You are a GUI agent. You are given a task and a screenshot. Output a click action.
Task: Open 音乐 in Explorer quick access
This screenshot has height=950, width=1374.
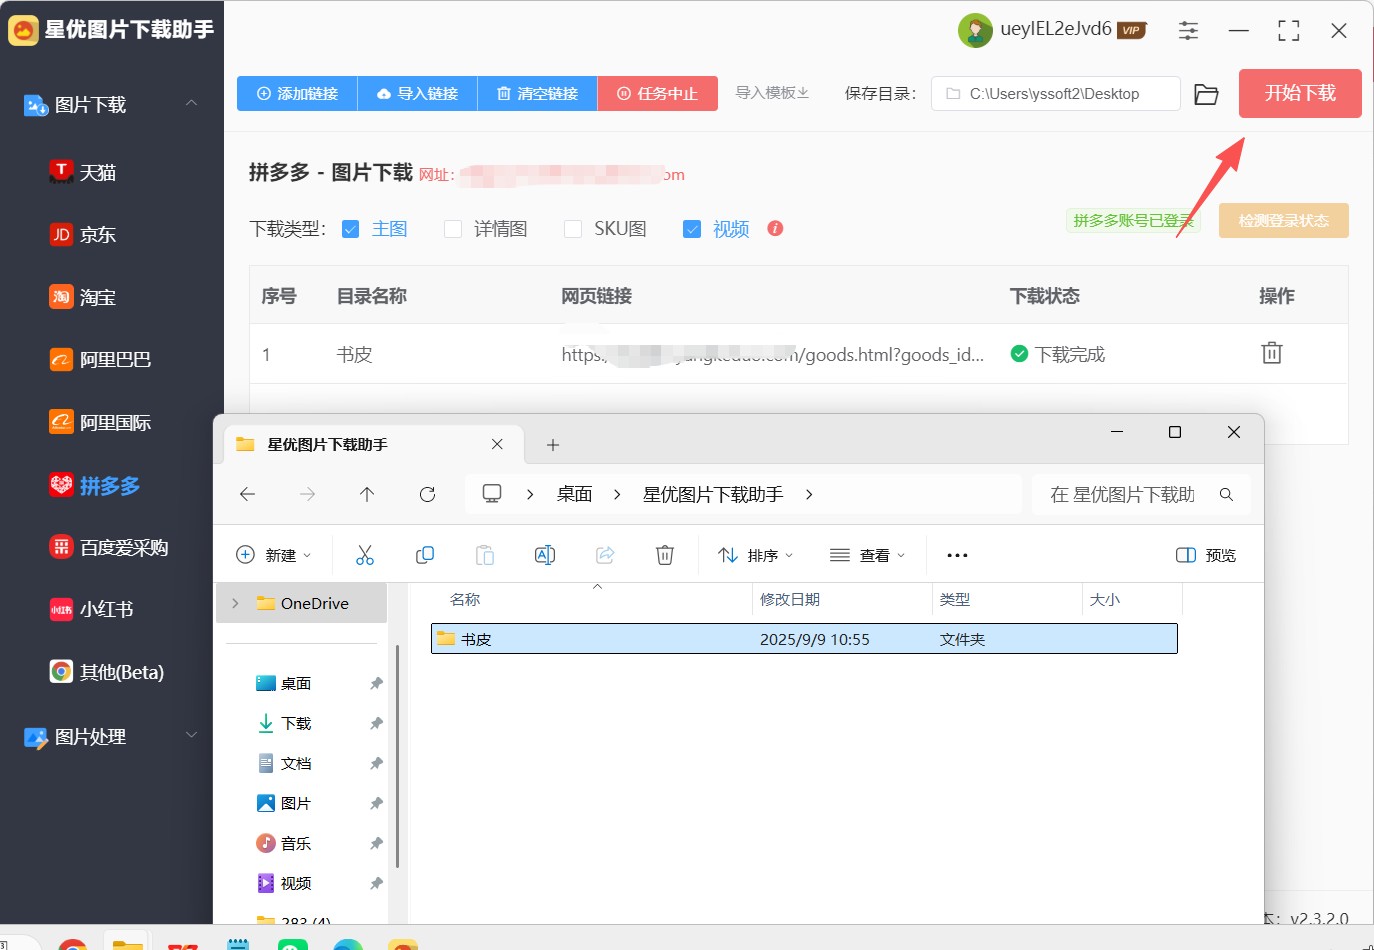pyautogui.click(x=296, y=843)
